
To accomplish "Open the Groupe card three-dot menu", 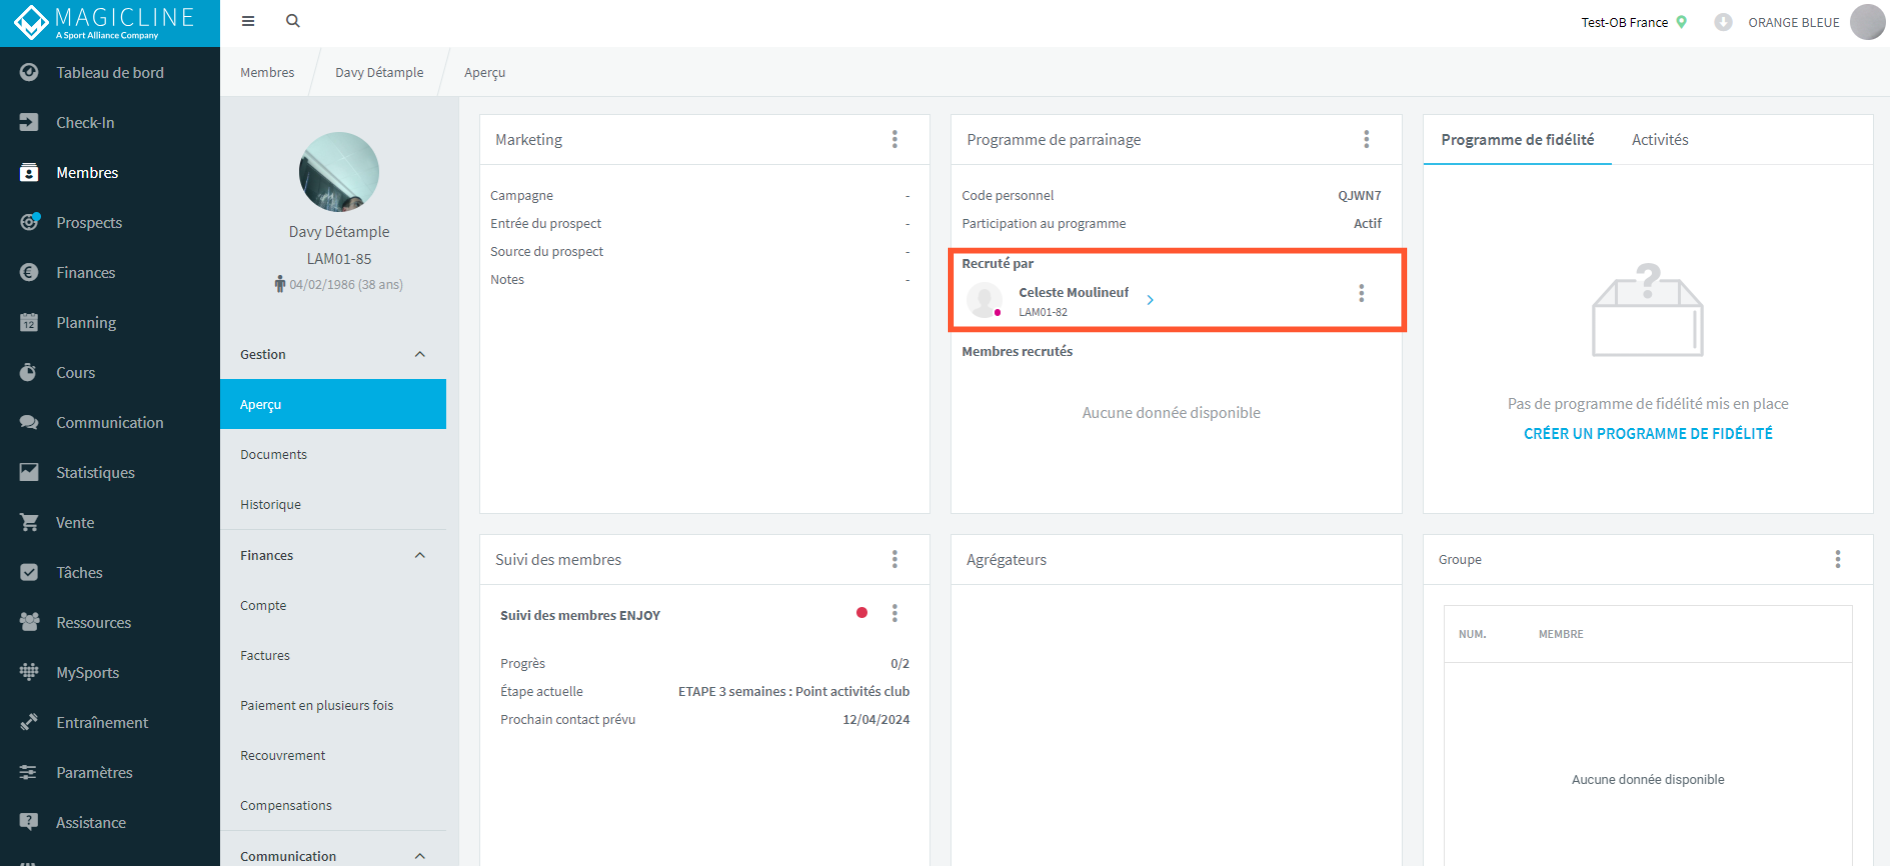I will pos(1838,559).
